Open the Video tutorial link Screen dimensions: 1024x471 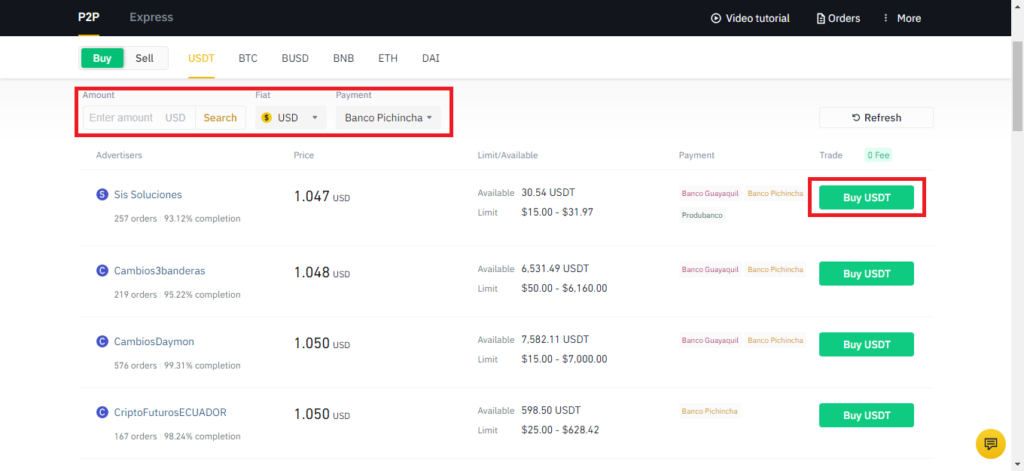pos(750,18)
